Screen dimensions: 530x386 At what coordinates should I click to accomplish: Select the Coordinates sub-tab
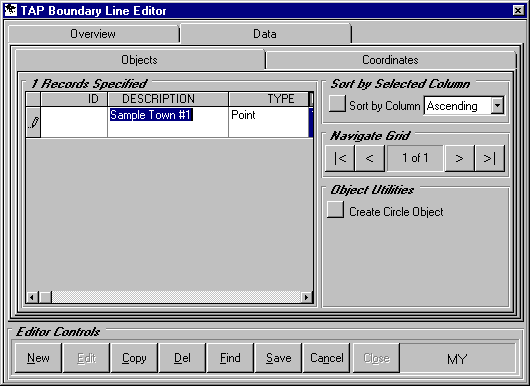[x=391, y=60]
